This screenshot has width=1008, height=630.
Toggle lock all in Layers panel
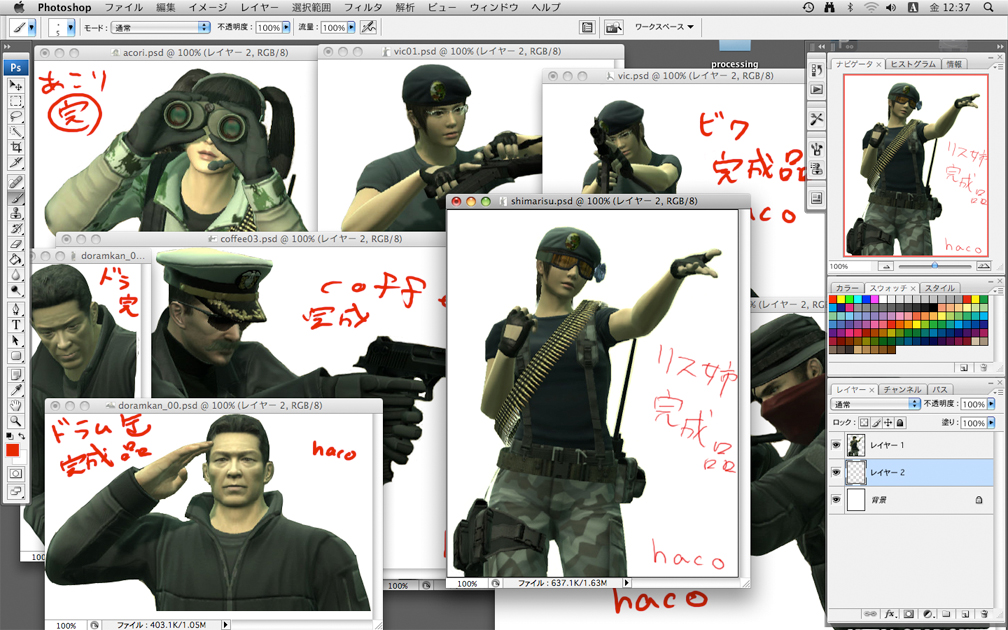901,422
